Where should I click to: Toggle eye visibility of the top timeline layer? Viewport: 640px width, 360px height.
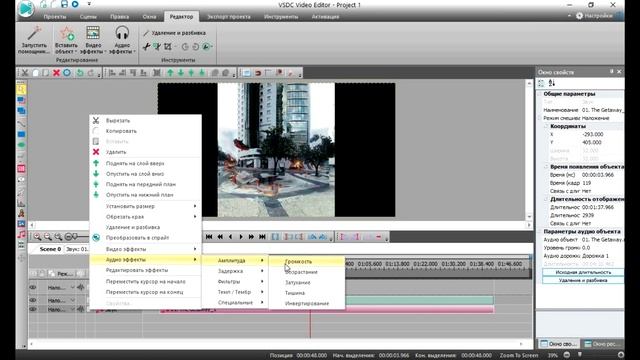tap(33, 287)
